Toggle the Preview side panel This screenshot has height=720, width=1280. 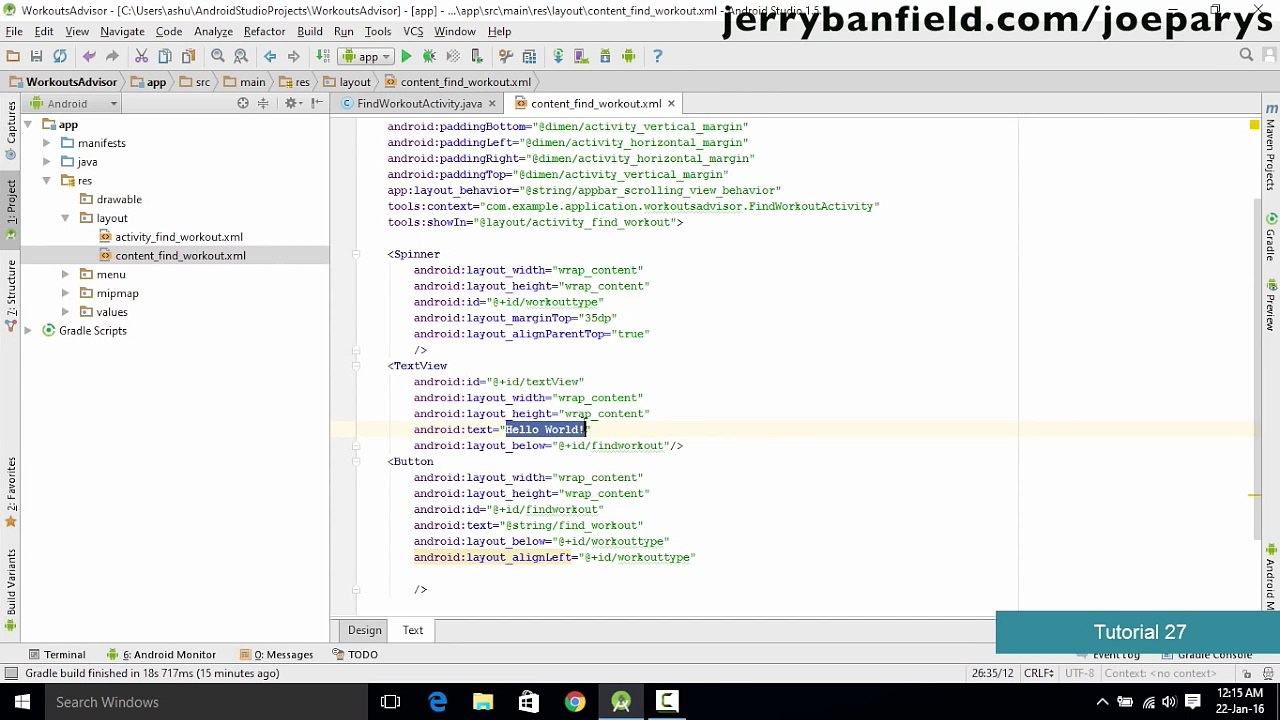1271,307
